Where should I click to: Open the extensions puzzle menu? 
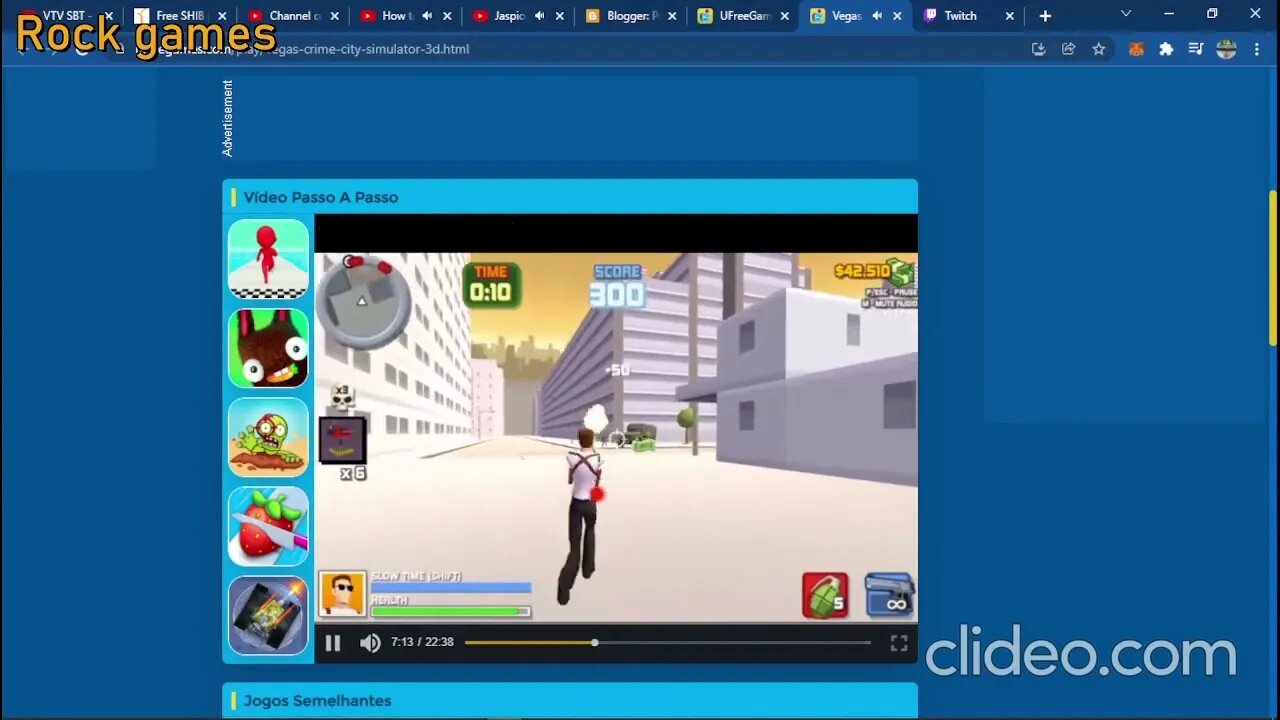point(1166,49)
